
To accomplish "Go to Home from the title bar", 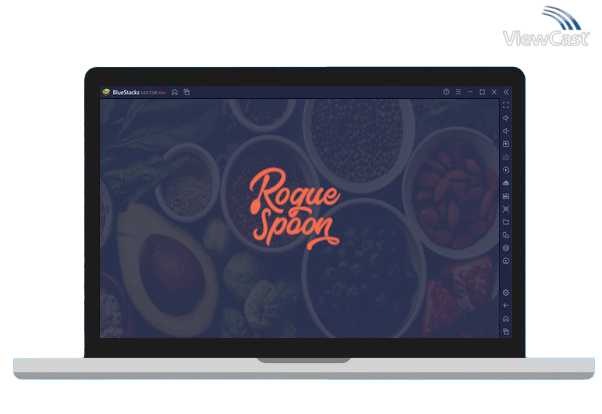I will tap(175, 92).
